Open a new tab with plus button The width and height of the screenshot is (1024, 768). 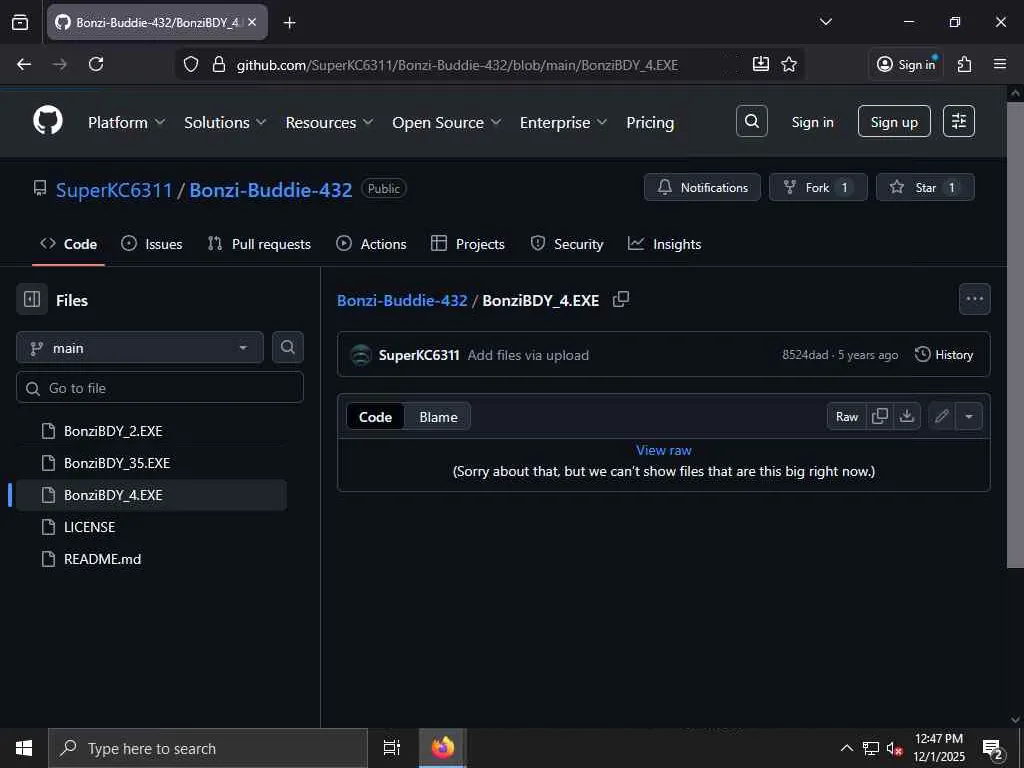point(289,23)
